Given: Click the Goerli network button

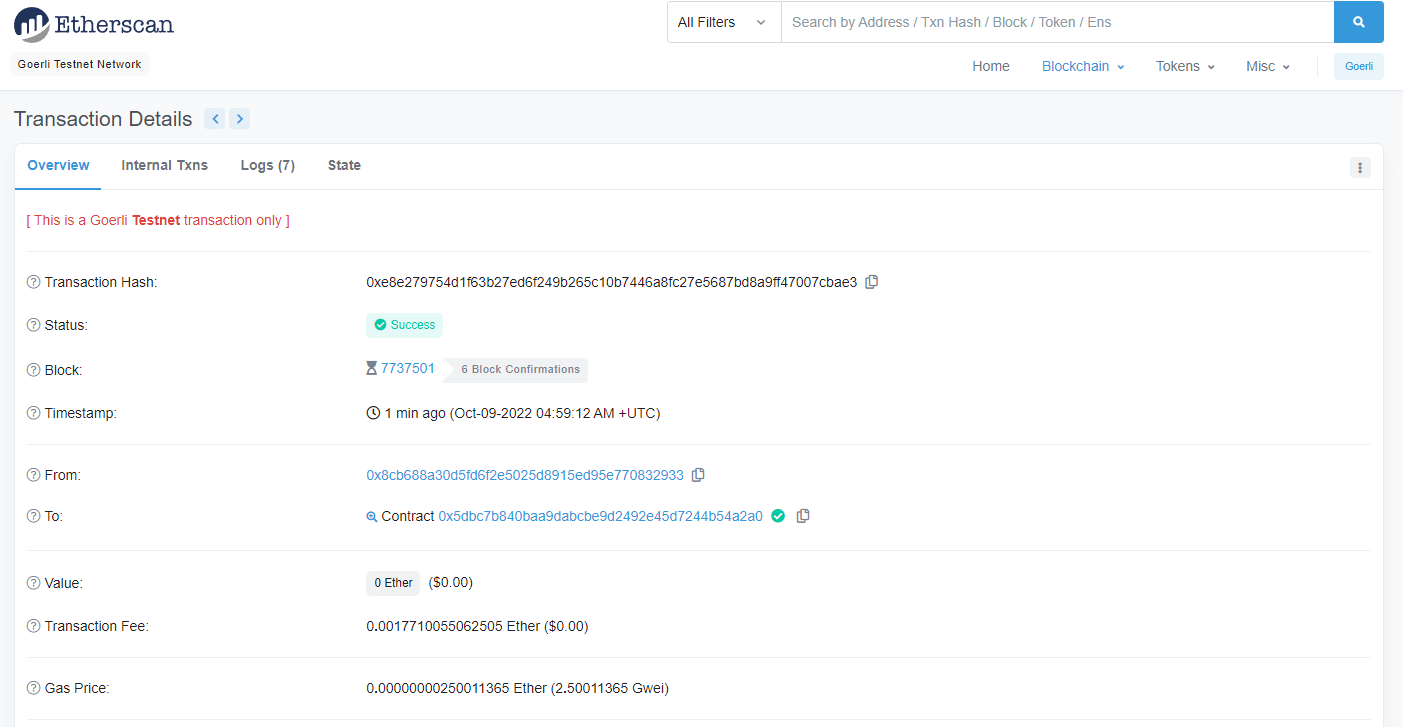Looking at the screenshot, I should coord(1359,67).
